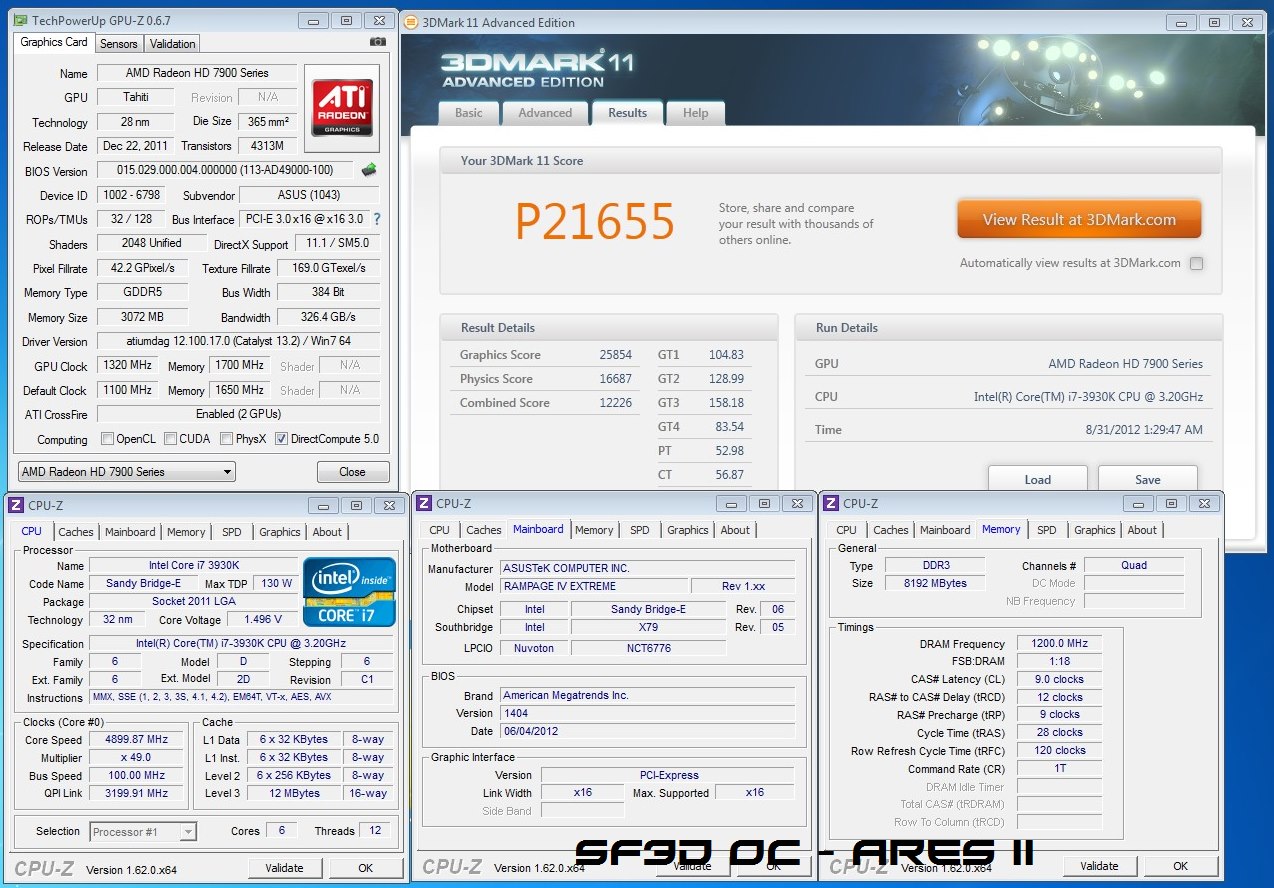Click the GPU-Z Name field
This screenshot has height=888, width=1274.
click(x=196, y=73)
